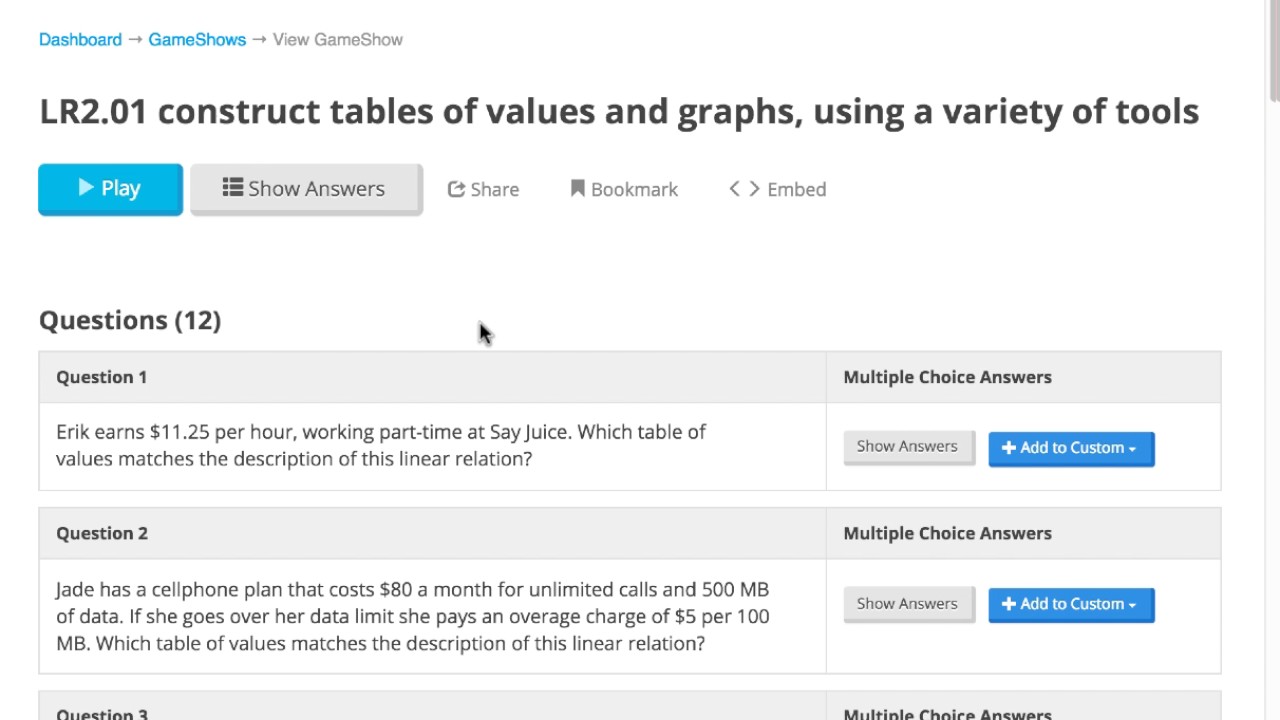Open Add to Custom dropdown for Question 1
The width and height of the screenshot is (1280, 720).
[x=1132, y=449]
